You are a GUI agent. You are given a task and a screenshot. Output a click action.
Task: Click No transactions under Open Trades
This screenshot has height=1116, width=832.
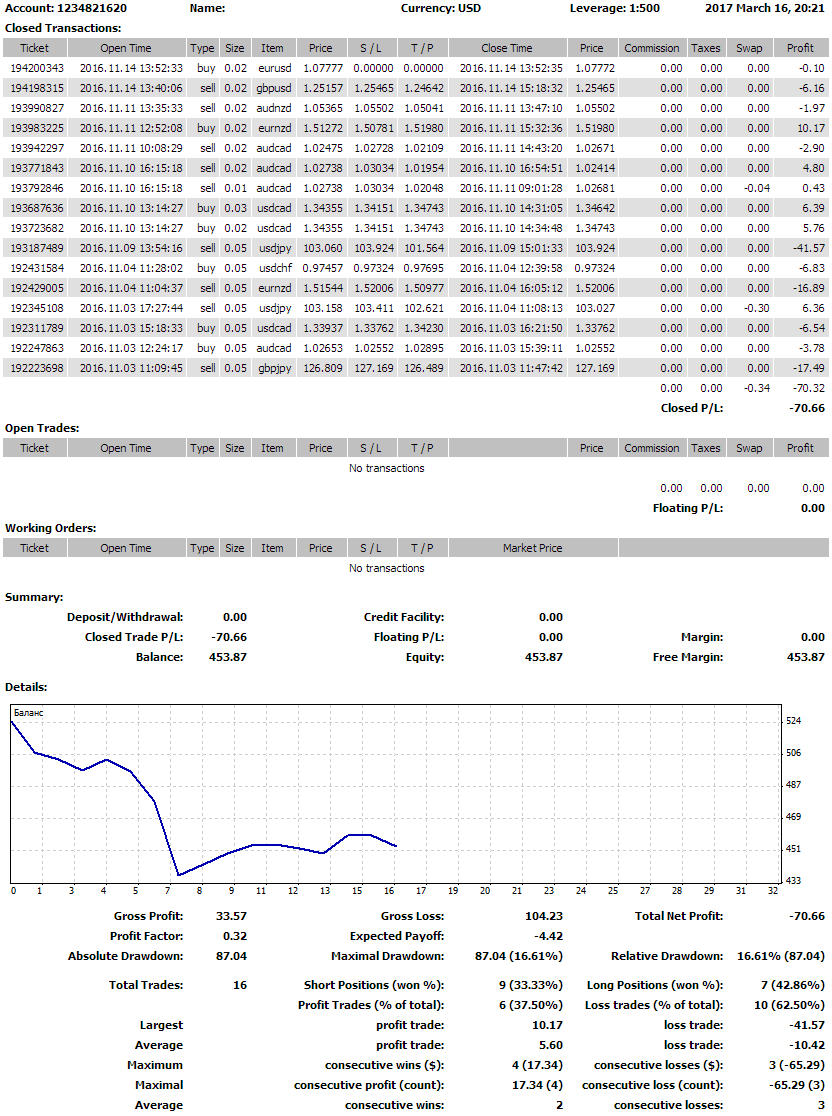[386, 468]
